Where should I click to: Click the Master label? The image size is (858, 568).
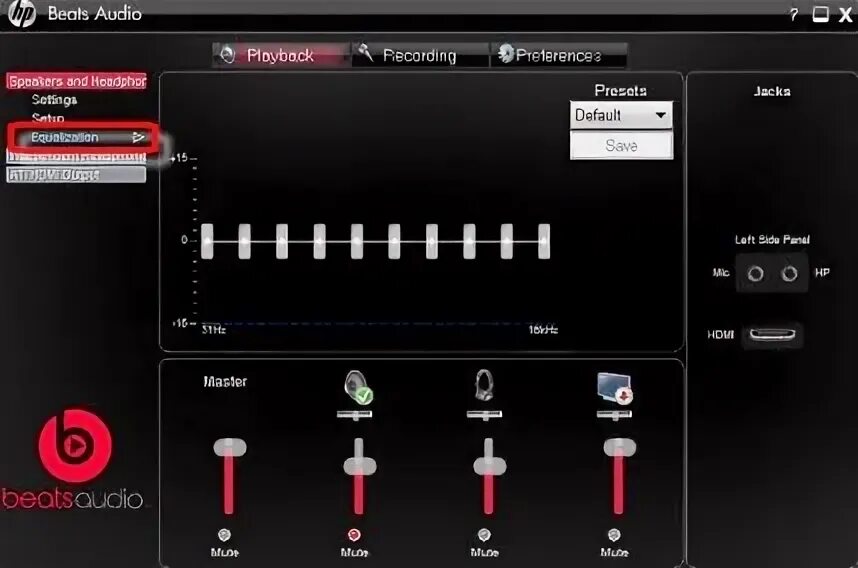[225, 381]
